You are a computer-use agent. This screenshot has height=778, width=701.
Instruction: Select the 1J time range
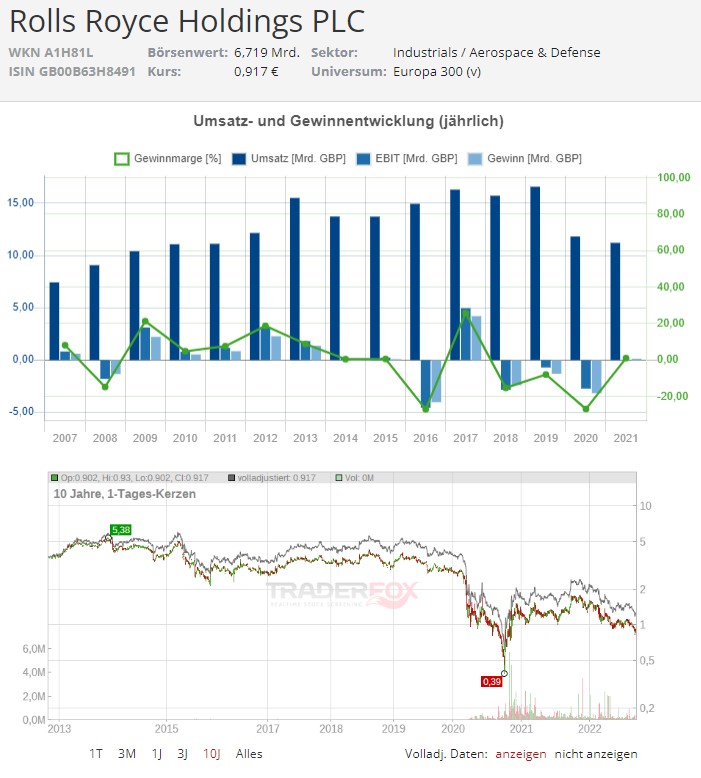pyautogui.click(x=157, y=754)
